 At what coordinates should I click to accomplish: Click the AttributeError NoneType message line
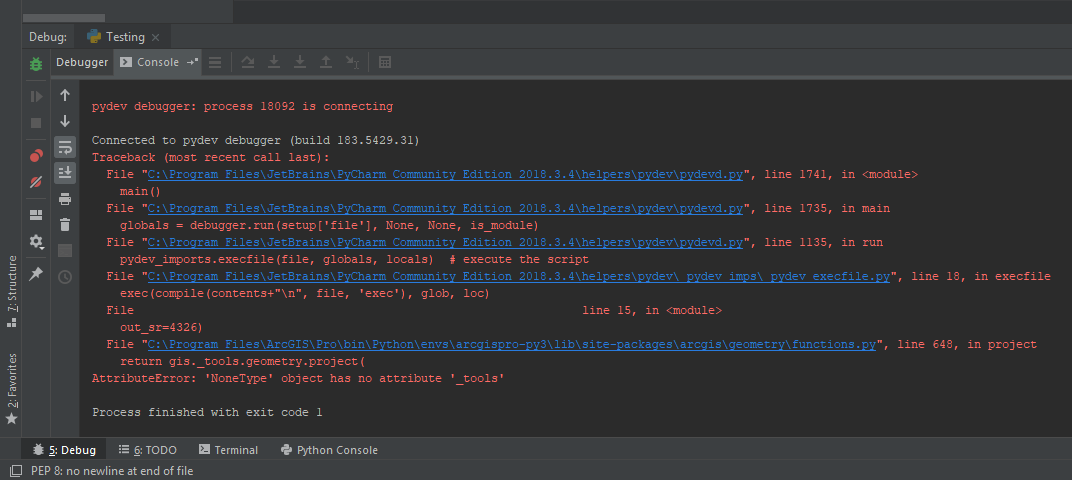tap(298, 378)
